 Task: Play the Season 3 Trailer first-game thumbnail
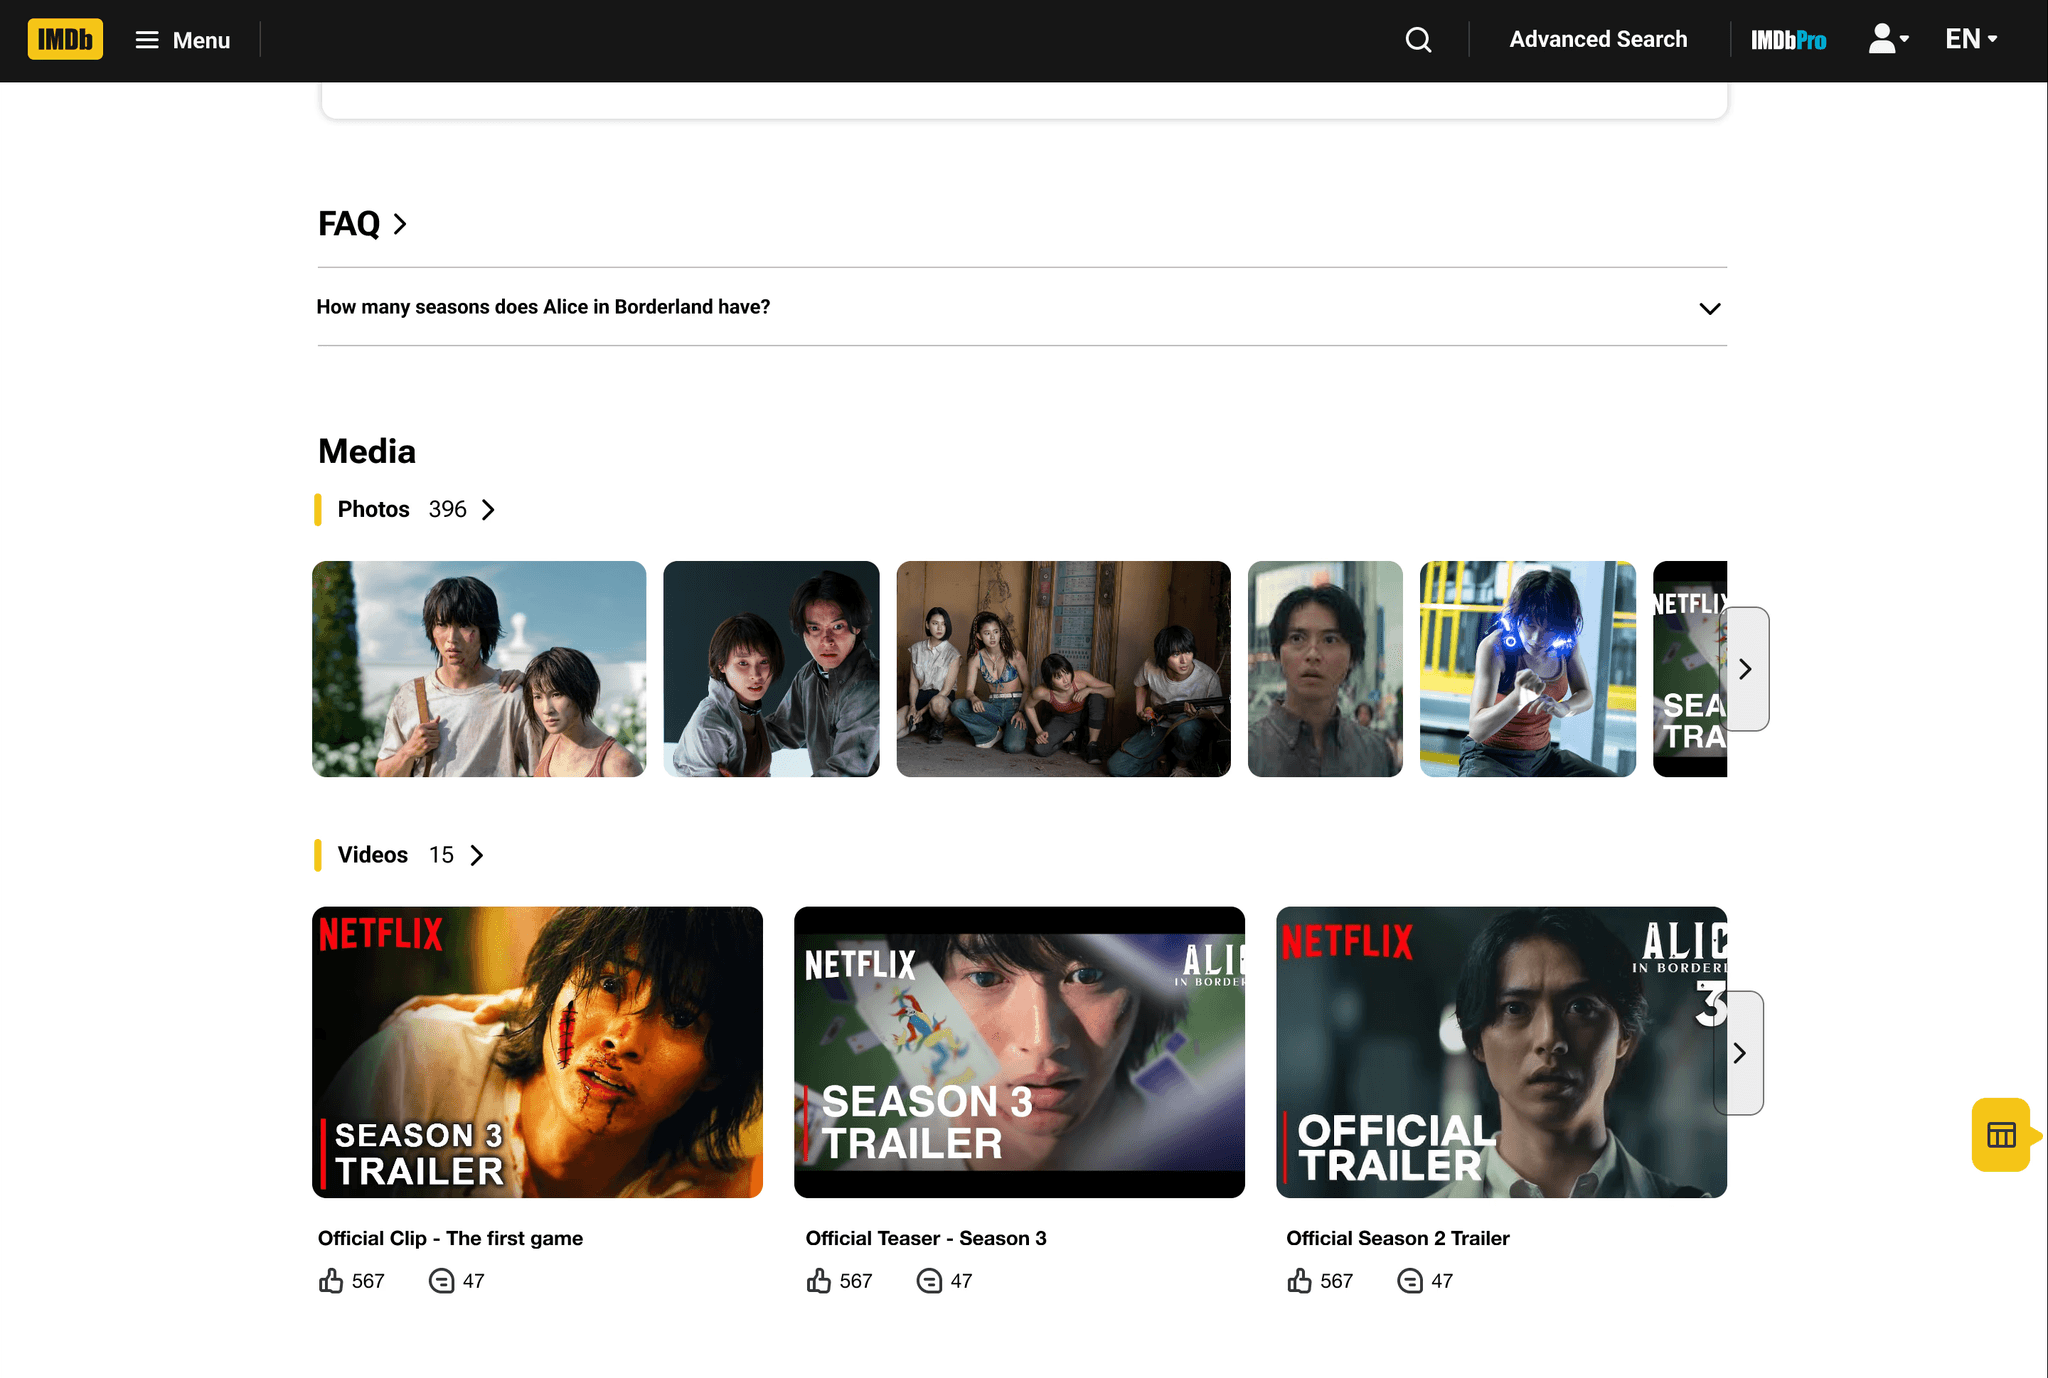click(537, 1052)
